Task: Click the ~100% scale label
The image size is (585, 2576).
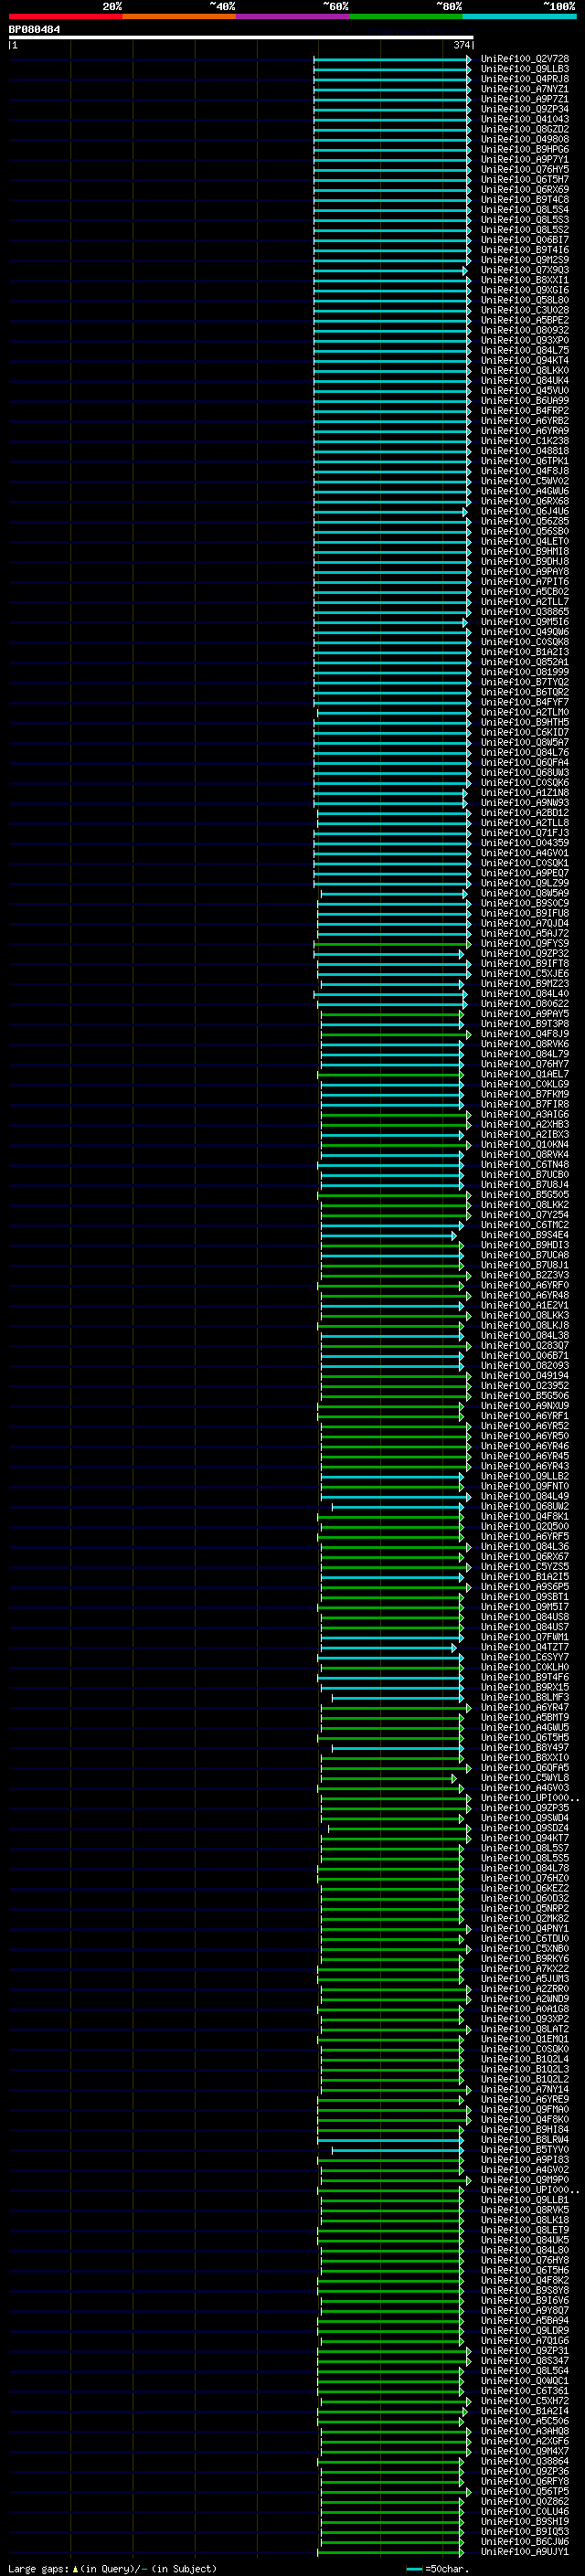Action: click(x=558, y=6)
